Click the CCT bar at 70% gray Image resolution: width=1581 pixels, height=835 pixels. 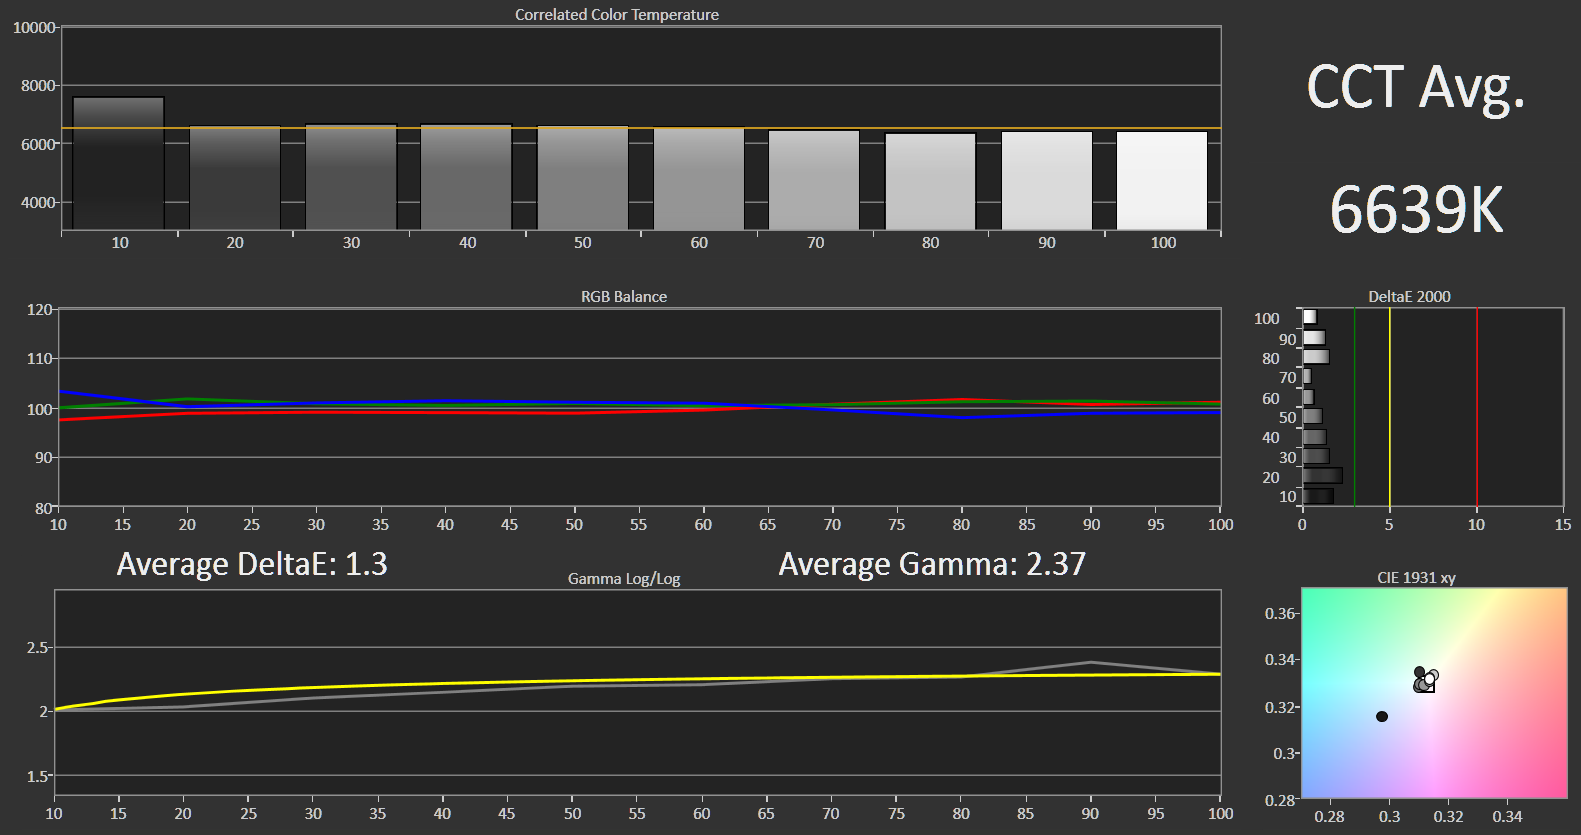click(814, 180)
